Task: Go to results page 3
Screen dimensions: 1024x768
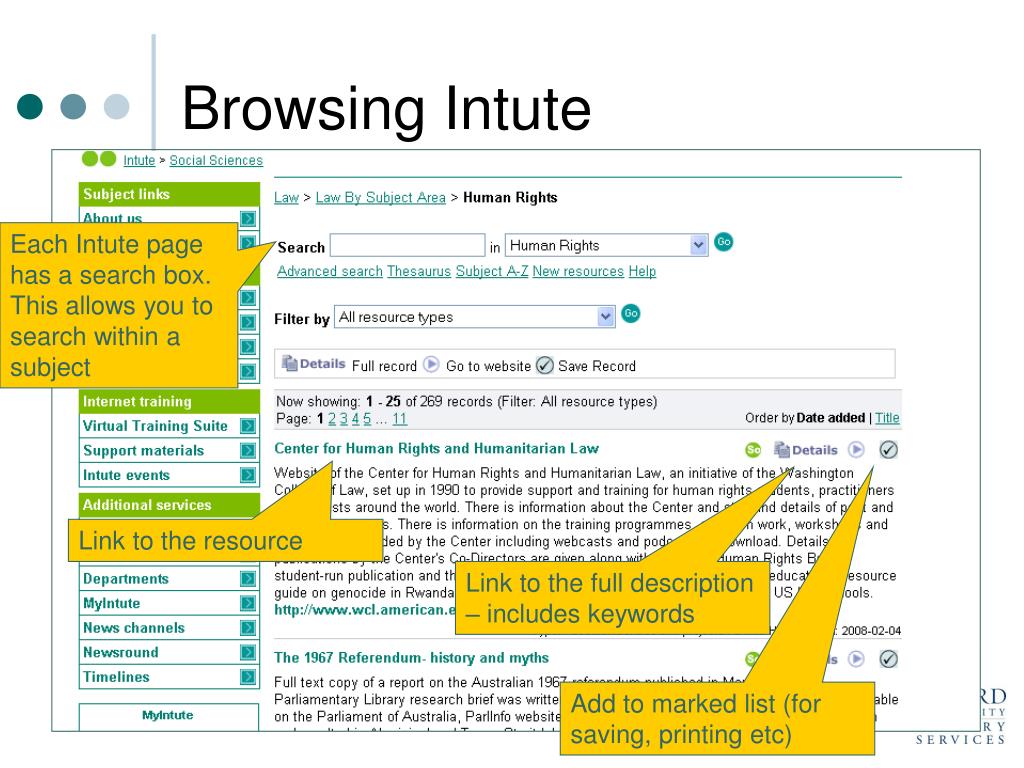Action: (x=344, y=419)
